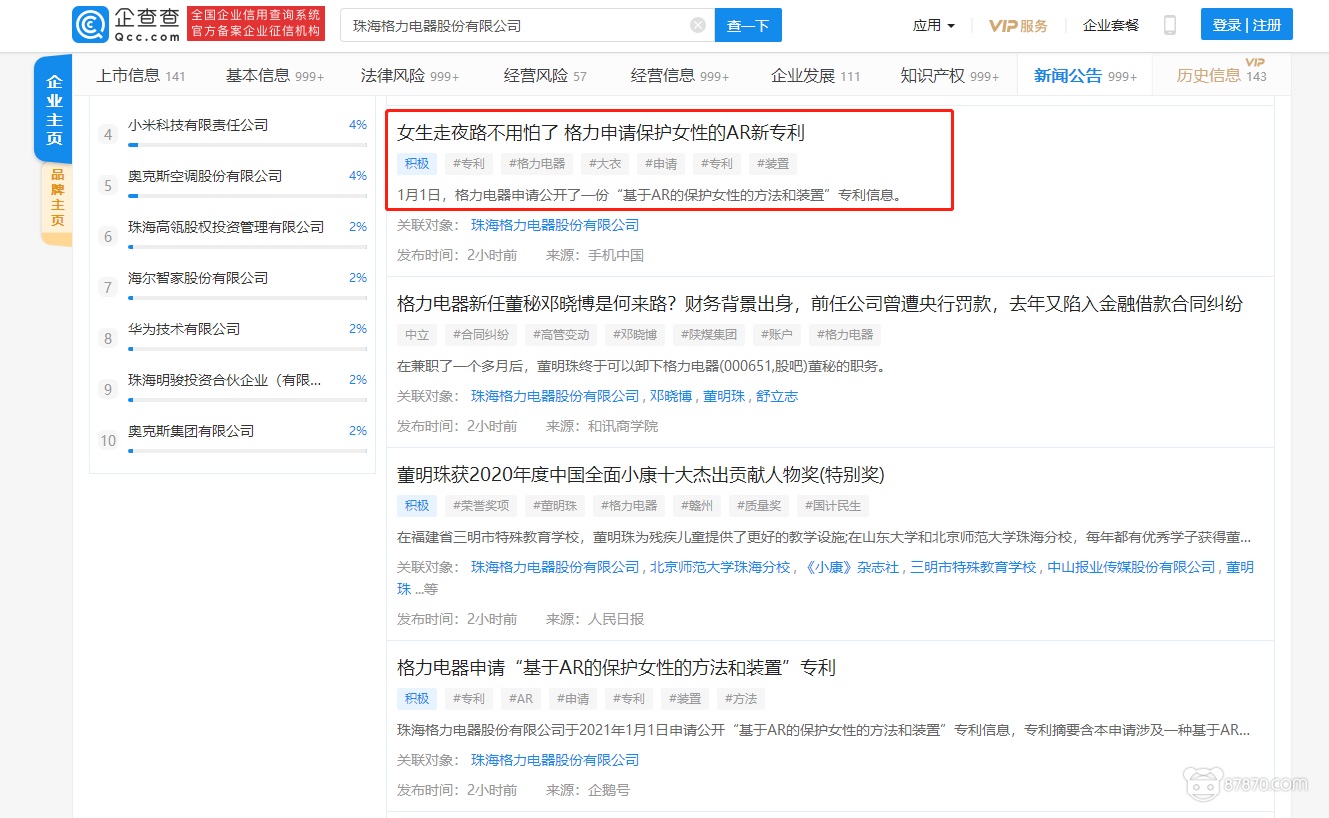
Task: Switch to 历史信息 VIP tab
Action: click(x=1221, y=75)
